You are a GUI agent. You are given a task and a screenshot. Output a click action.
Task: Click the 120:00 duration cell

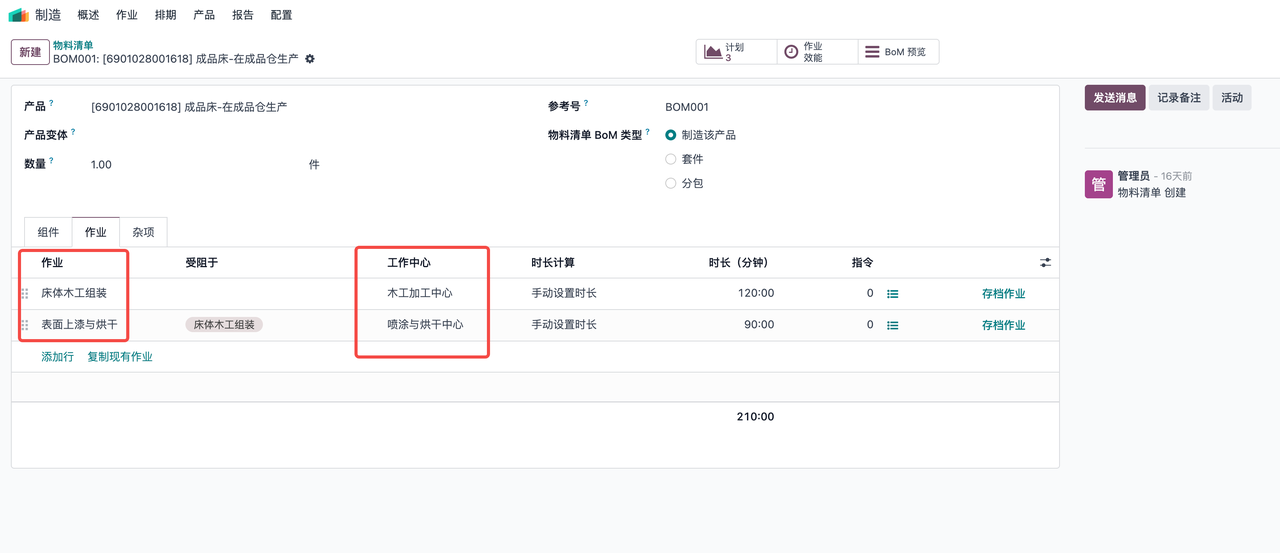(755, 294)
